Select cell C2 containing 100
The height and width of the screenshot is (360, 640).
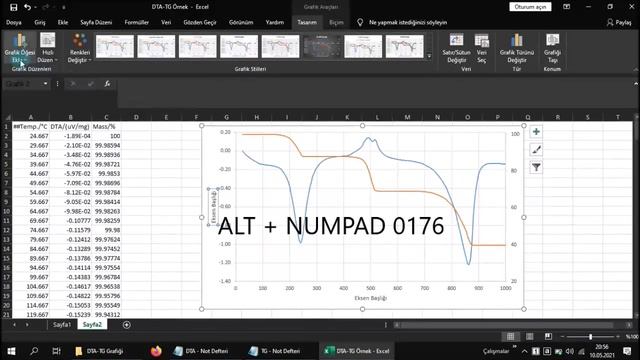[x=106, y=136]
